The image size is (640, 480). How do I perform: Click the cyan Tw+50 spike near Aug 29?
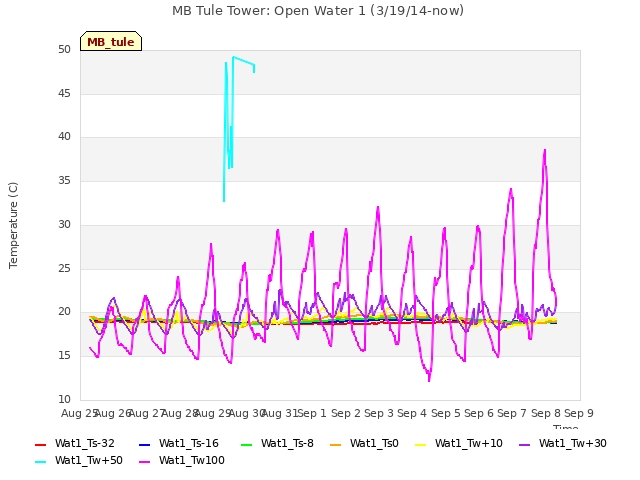pyautogui.click(x=226, y=63)
